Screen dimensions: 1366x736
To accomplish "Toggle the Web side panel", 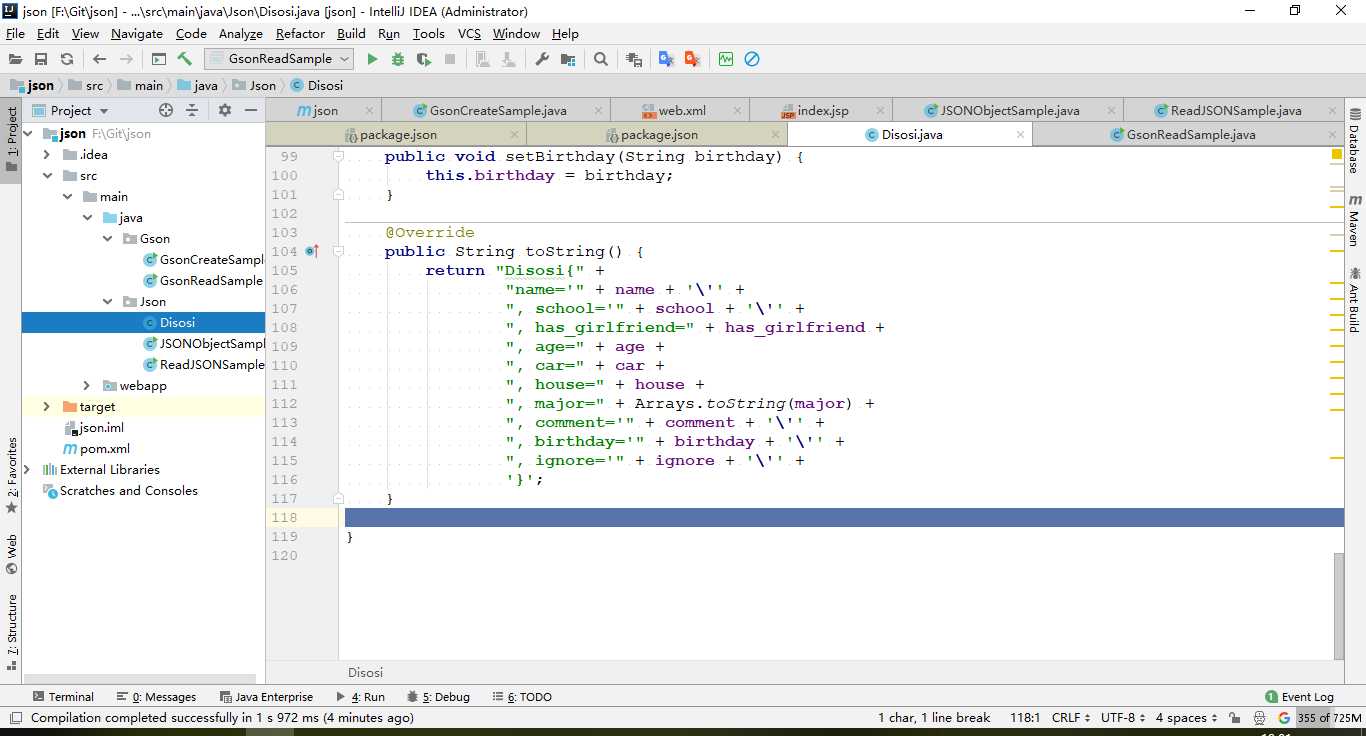I will point(11,555).
